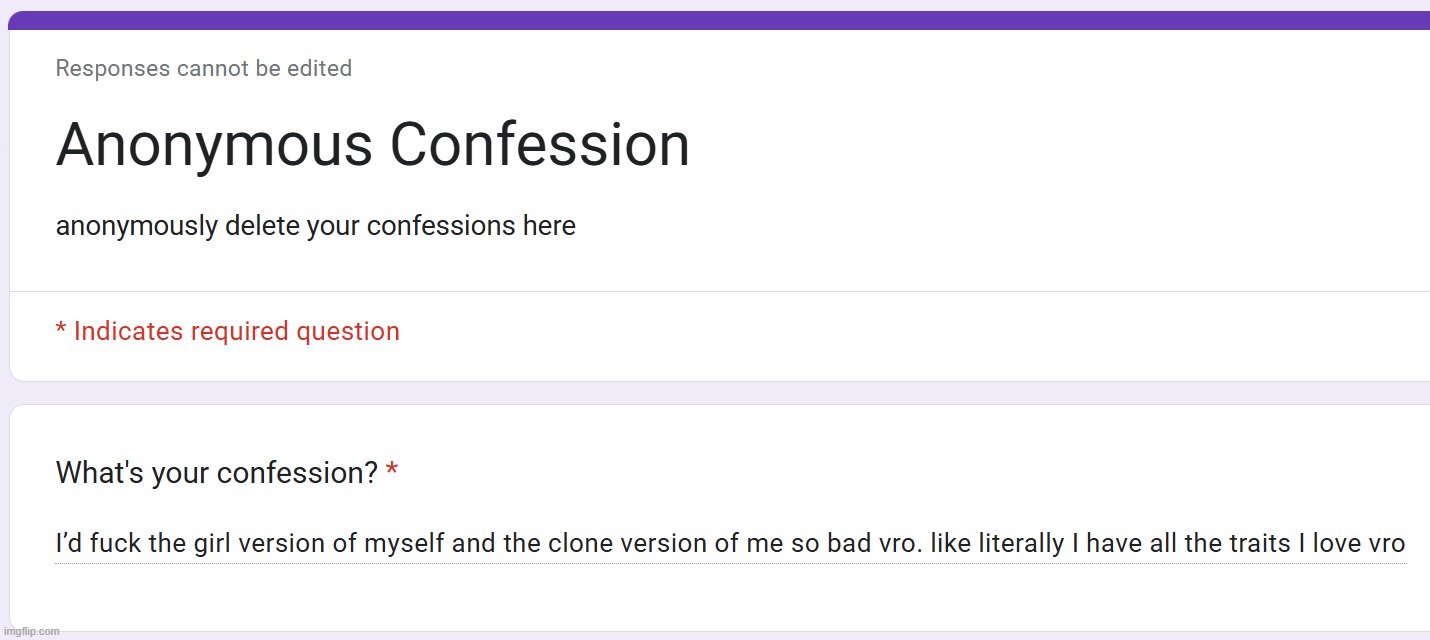
Task: Click the word "Confession" in the form title
Action: click(540, 145)
